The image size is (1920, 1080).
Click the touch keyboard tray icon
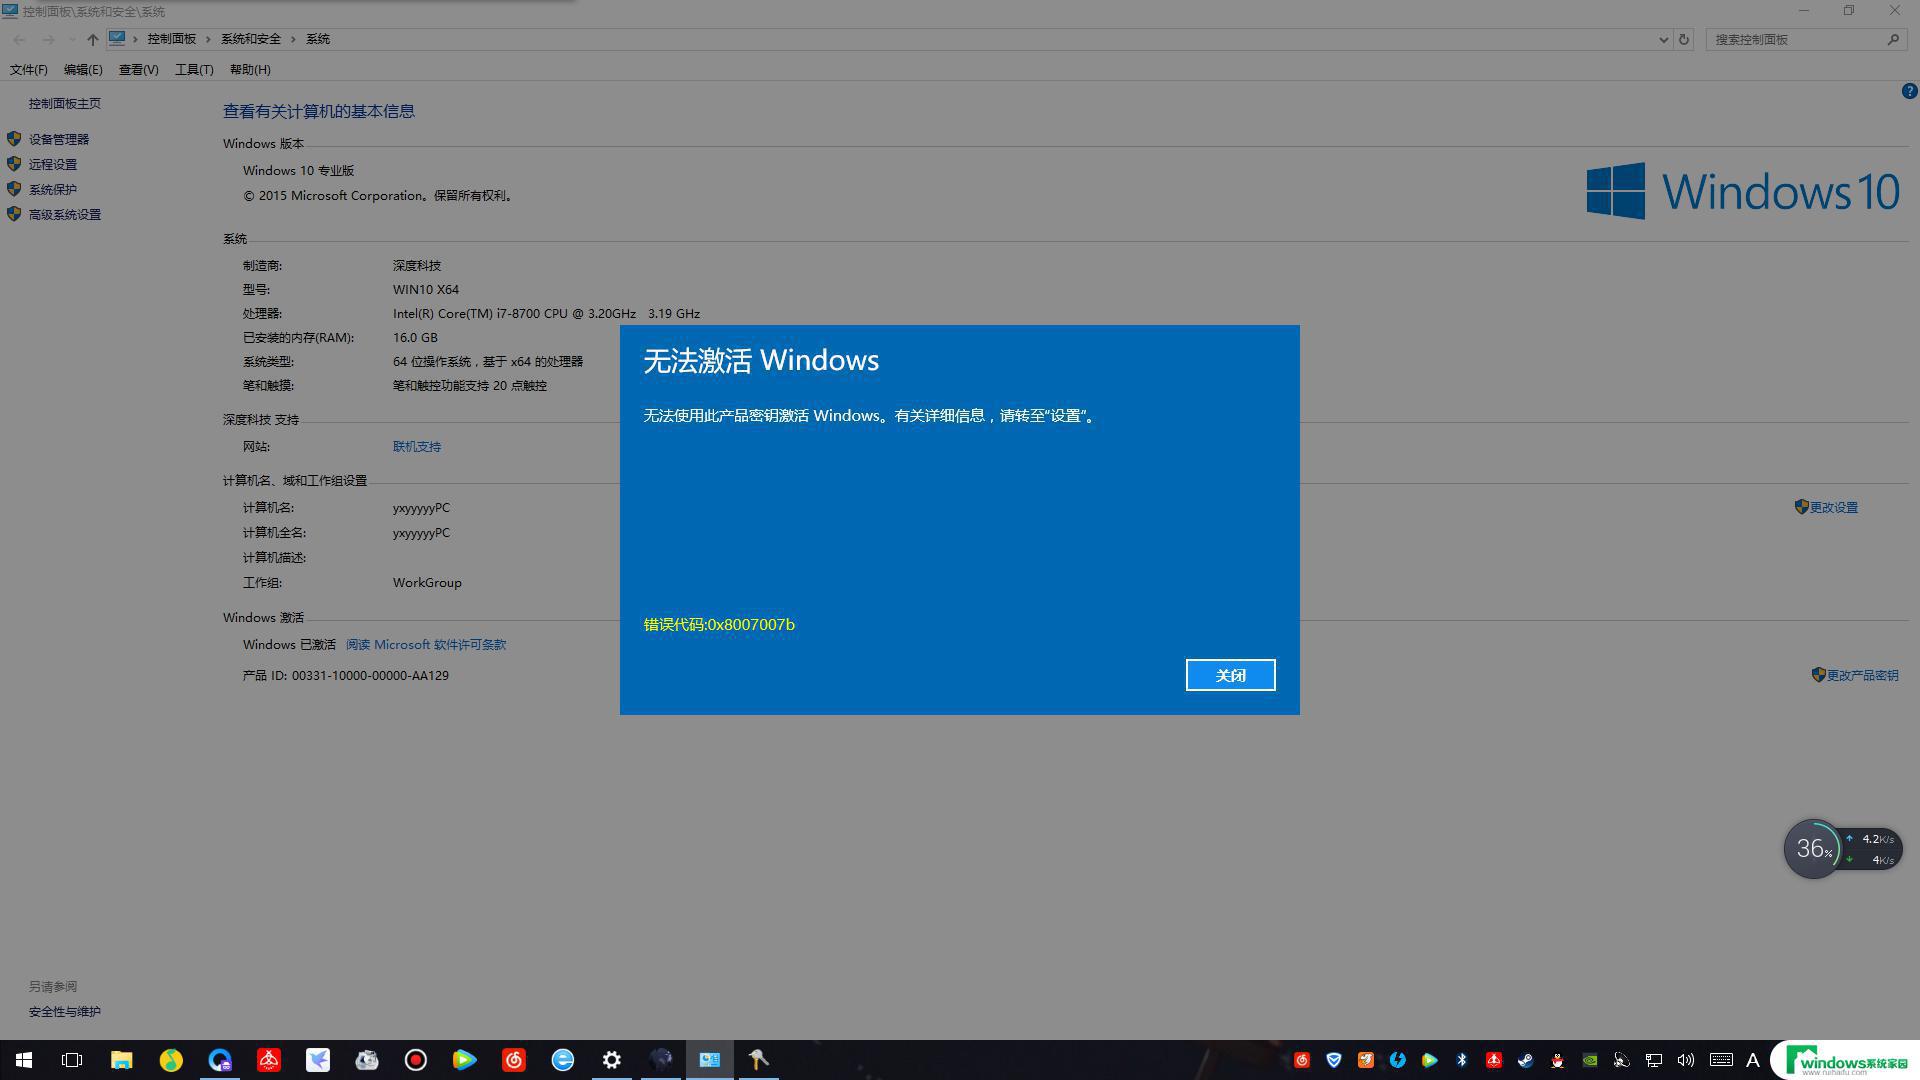click(1721, 1060)
